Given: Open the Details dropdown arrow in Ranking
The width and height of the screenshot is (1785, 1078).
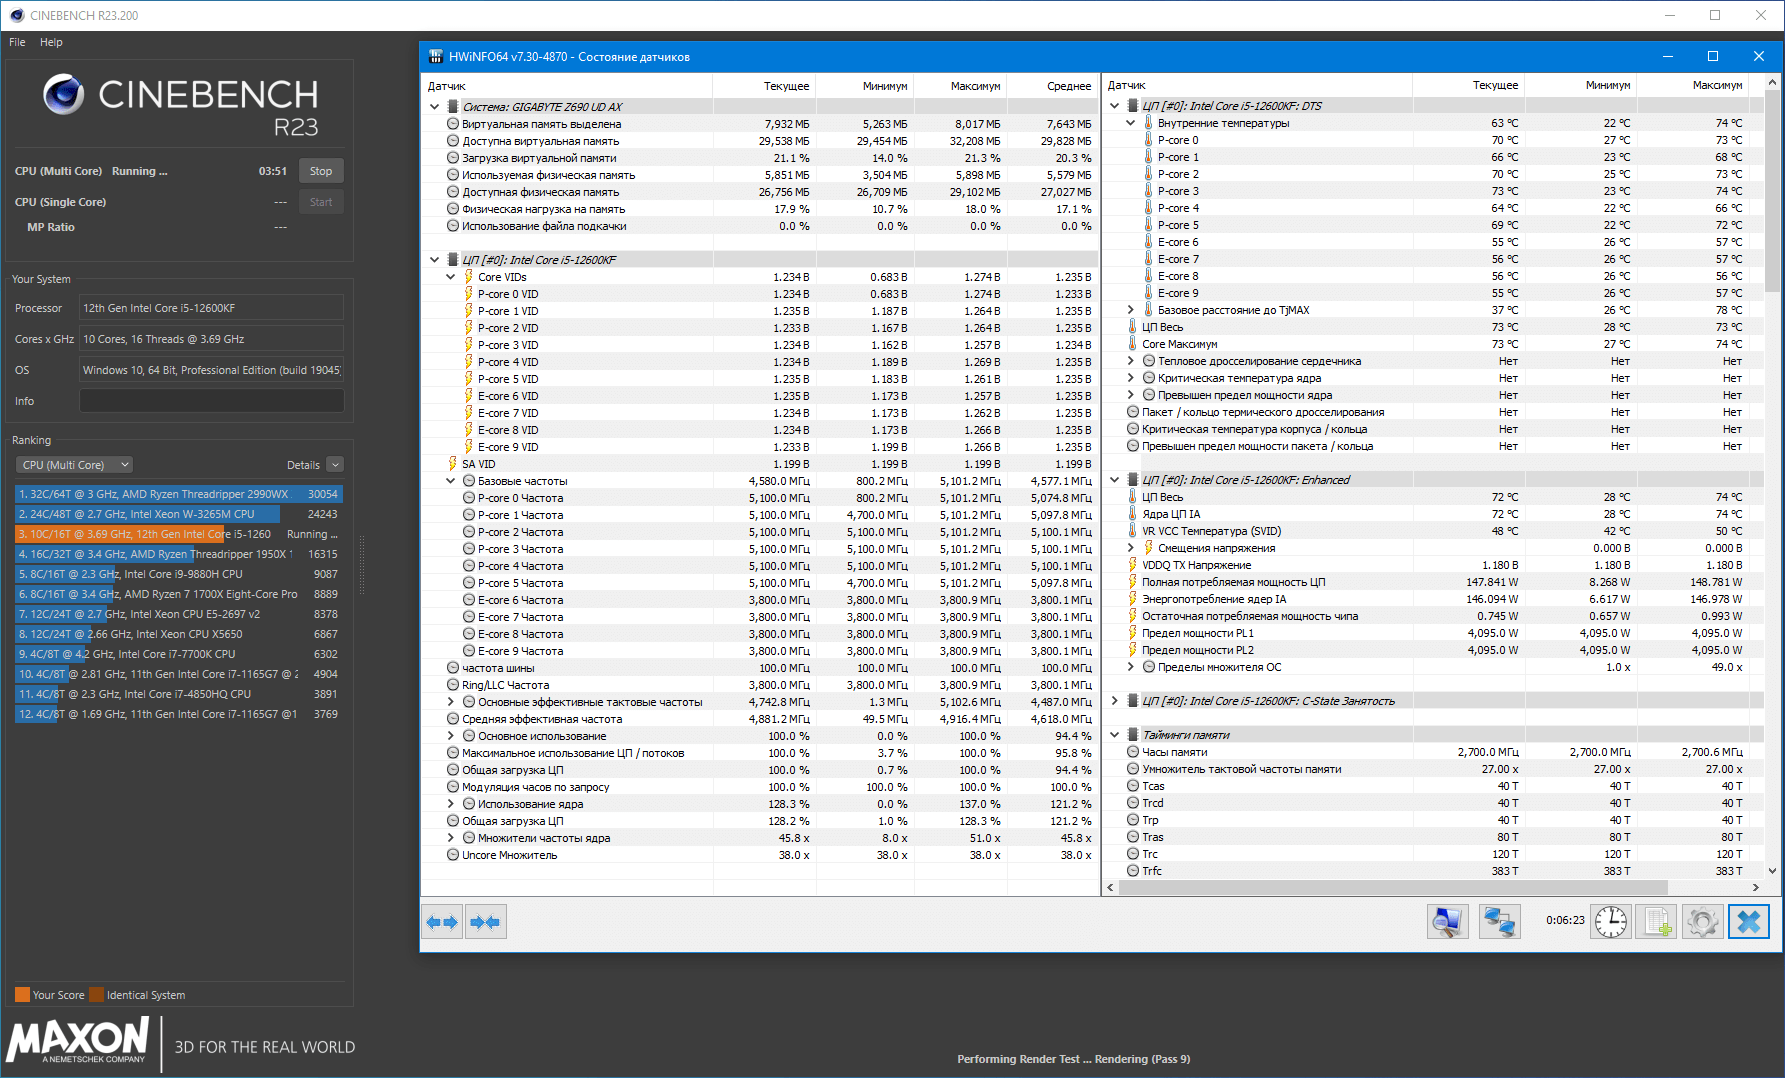Looking at the screenshot, I should (x=335, y=465).
